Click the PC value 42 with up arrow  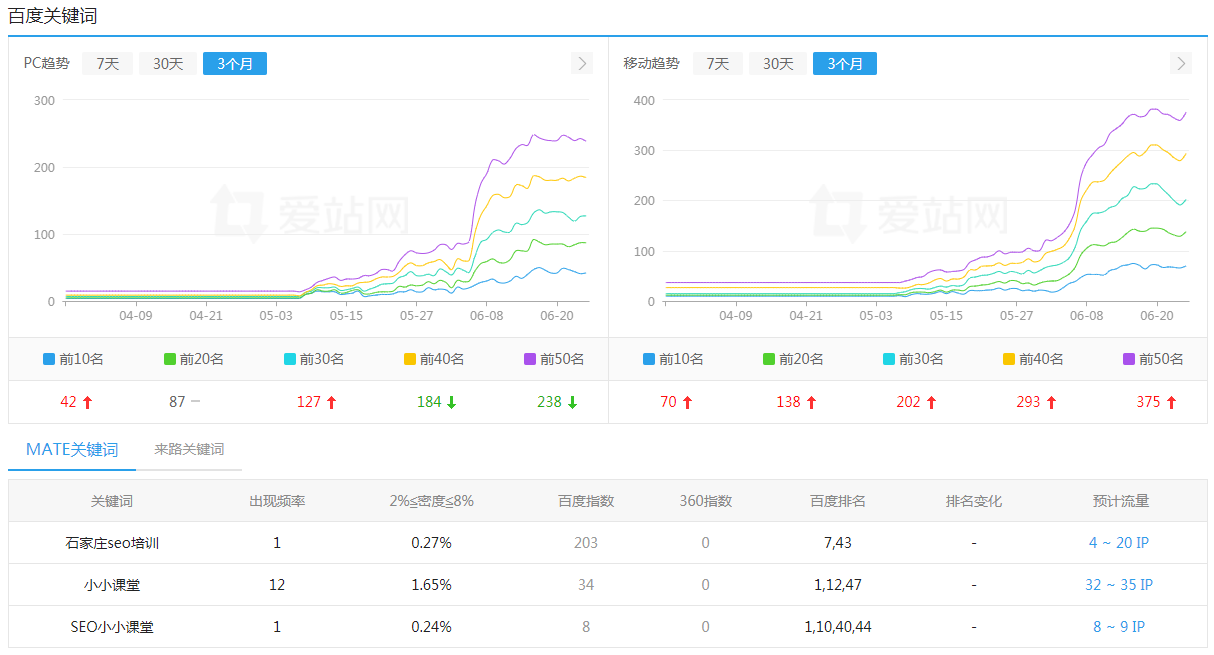pyautogui.click(x=76, y=402)
